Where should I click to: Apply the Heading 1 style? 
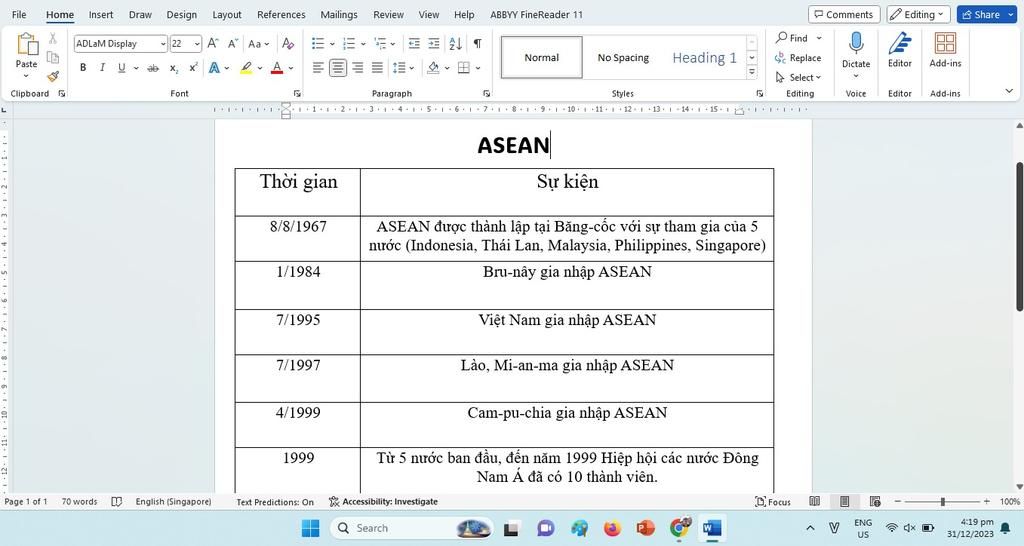pyautogui.click(x=704, y=57)
